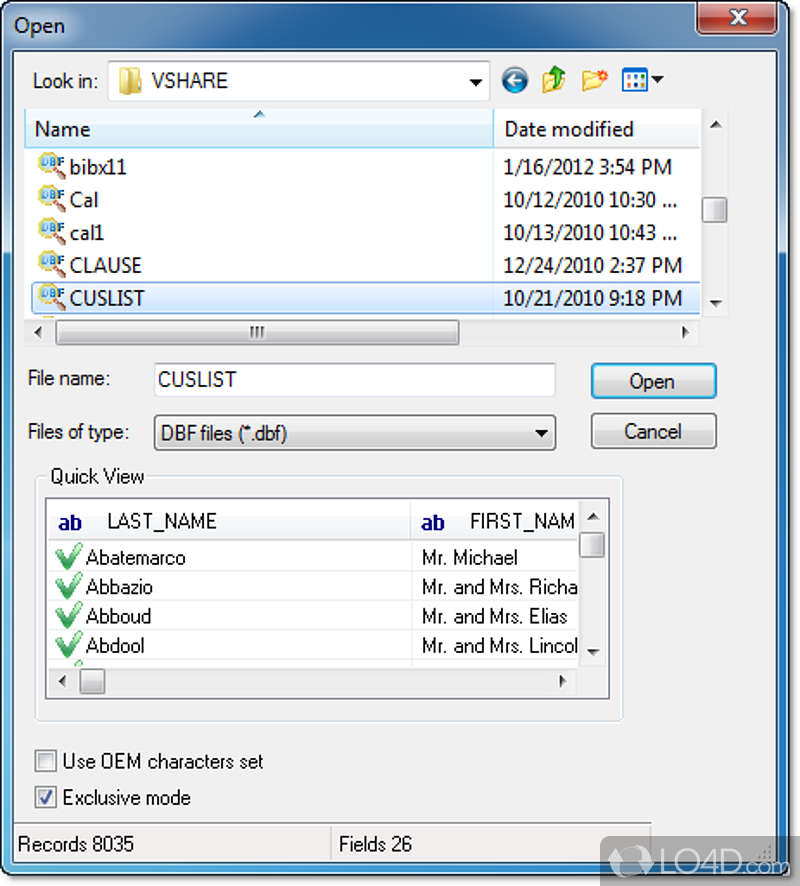
Task: Click the VSHARE folder icon
Action: tap(131, 81)
